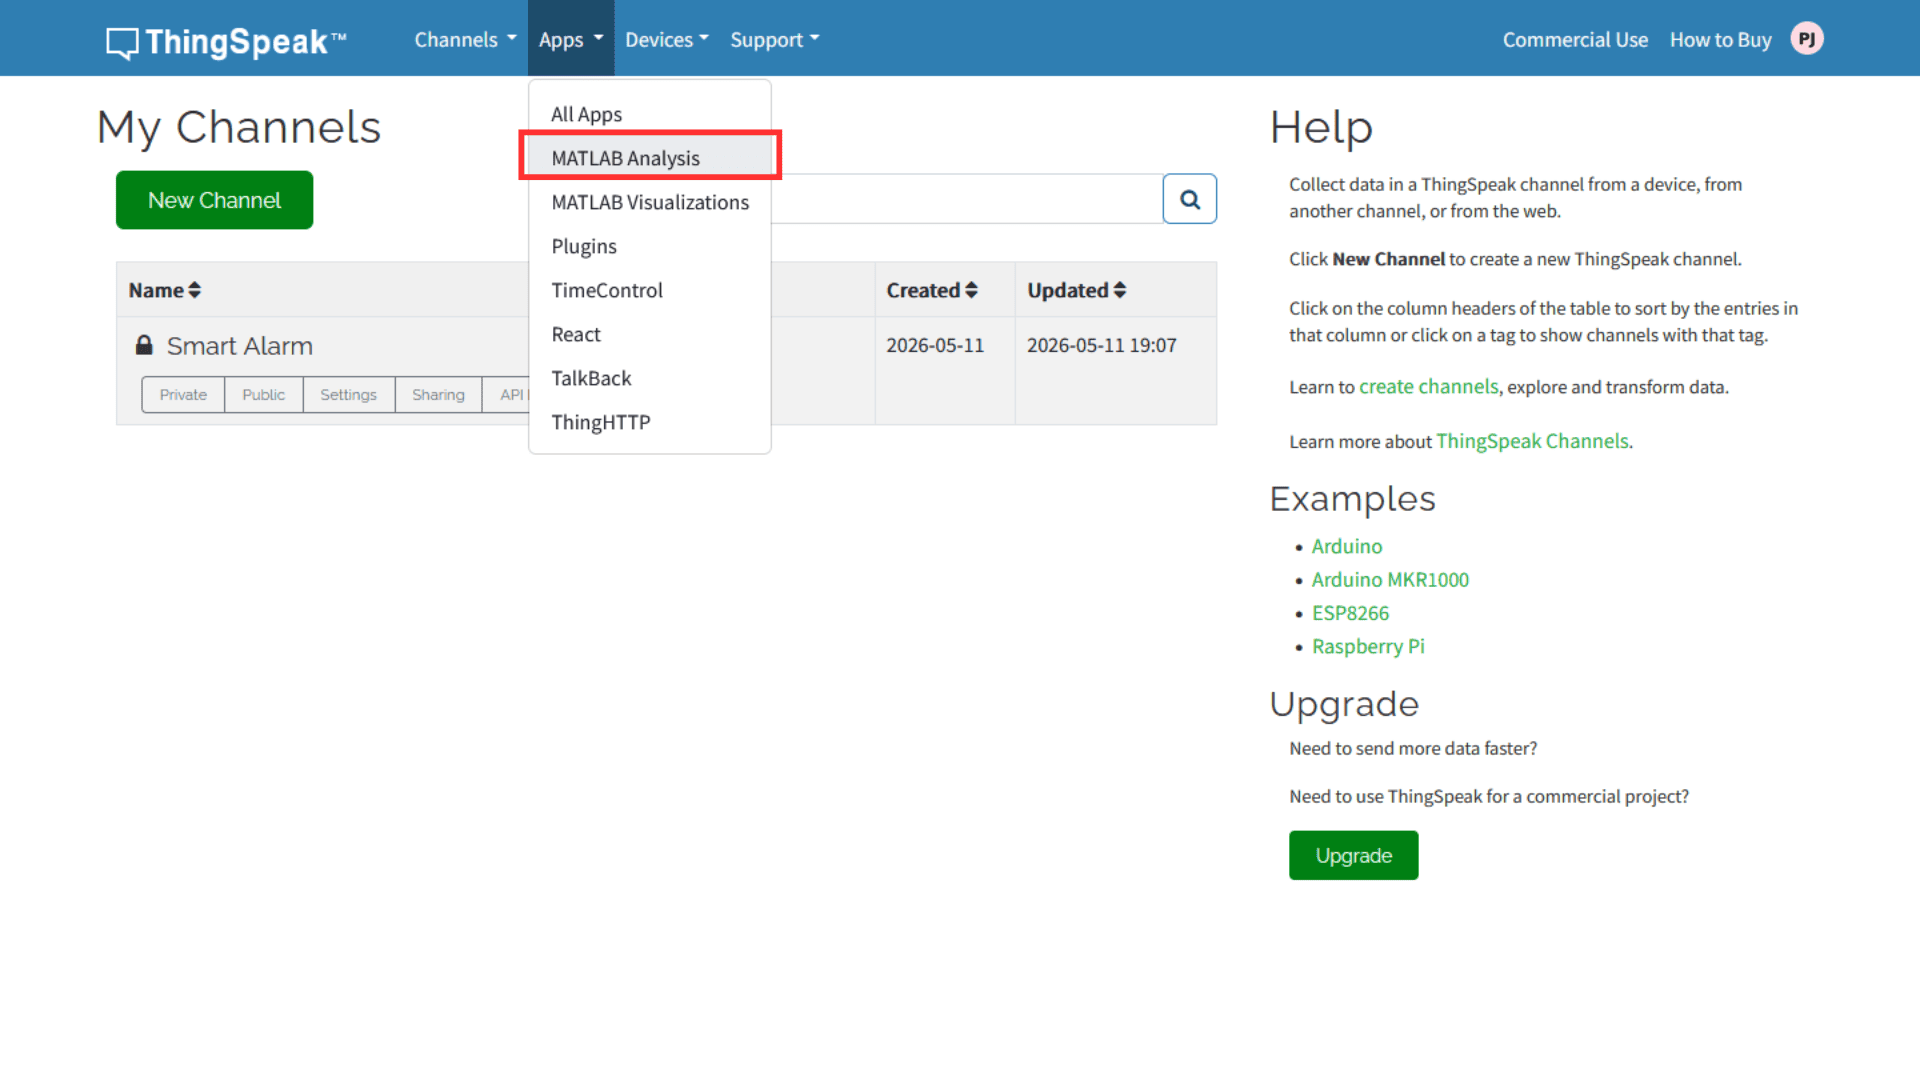The width and height of the screenshot is (1920, 1080).
Task: Click the green Upgrade button
Action: [x=1354, y=856]
